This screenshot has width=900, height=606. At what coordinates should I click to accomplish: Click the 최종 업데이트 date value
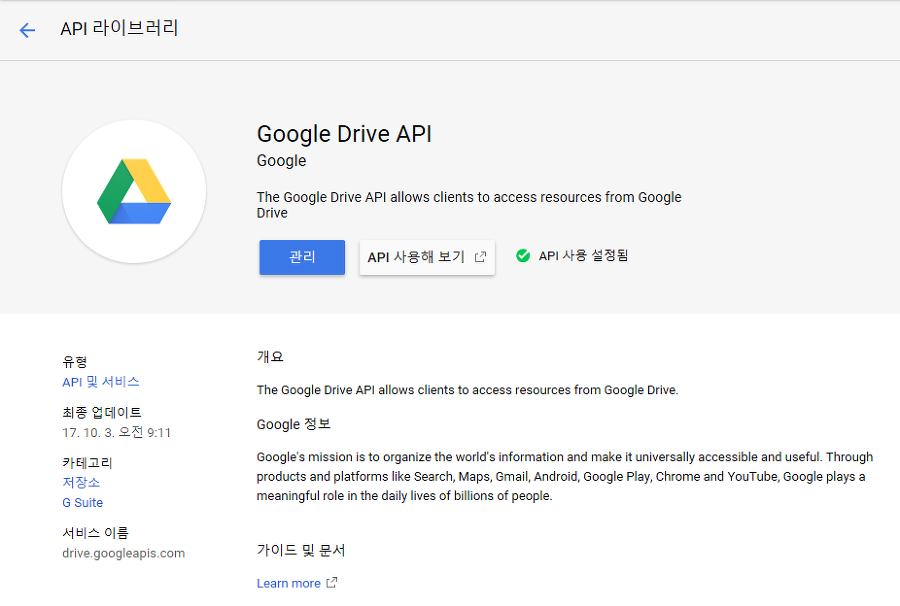click(116, 433)
